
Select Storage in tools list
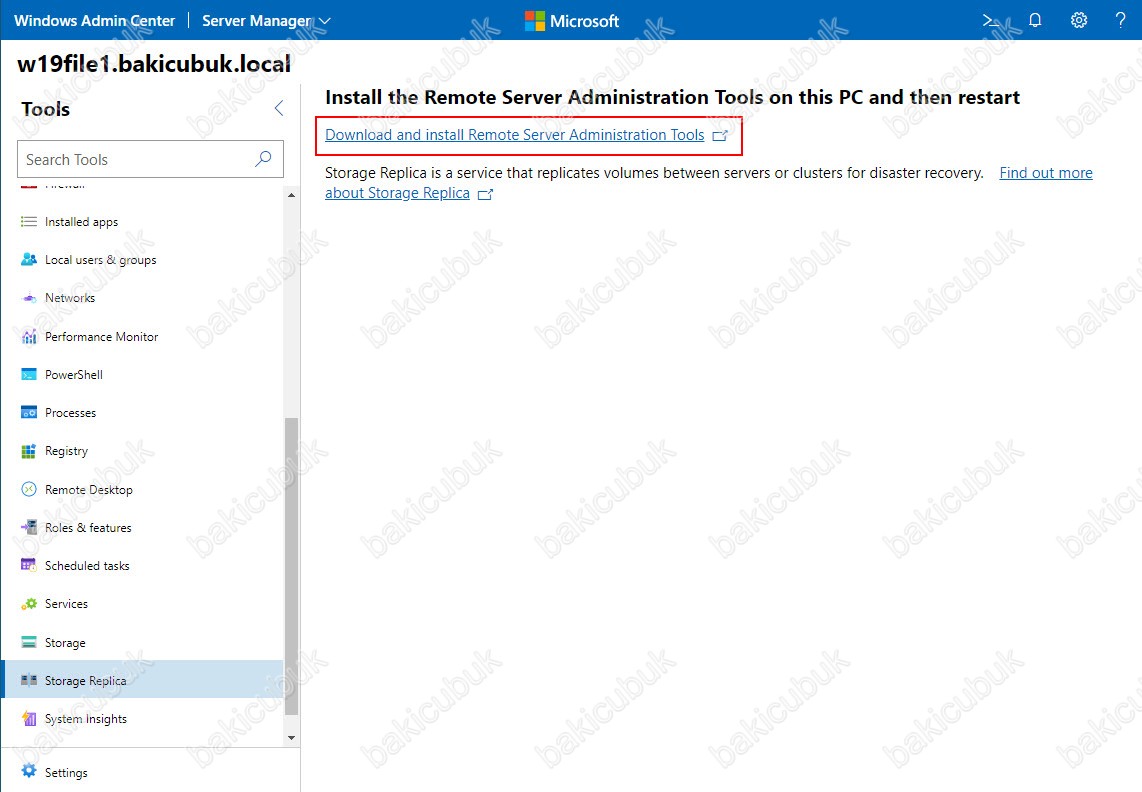pos(143,643)
